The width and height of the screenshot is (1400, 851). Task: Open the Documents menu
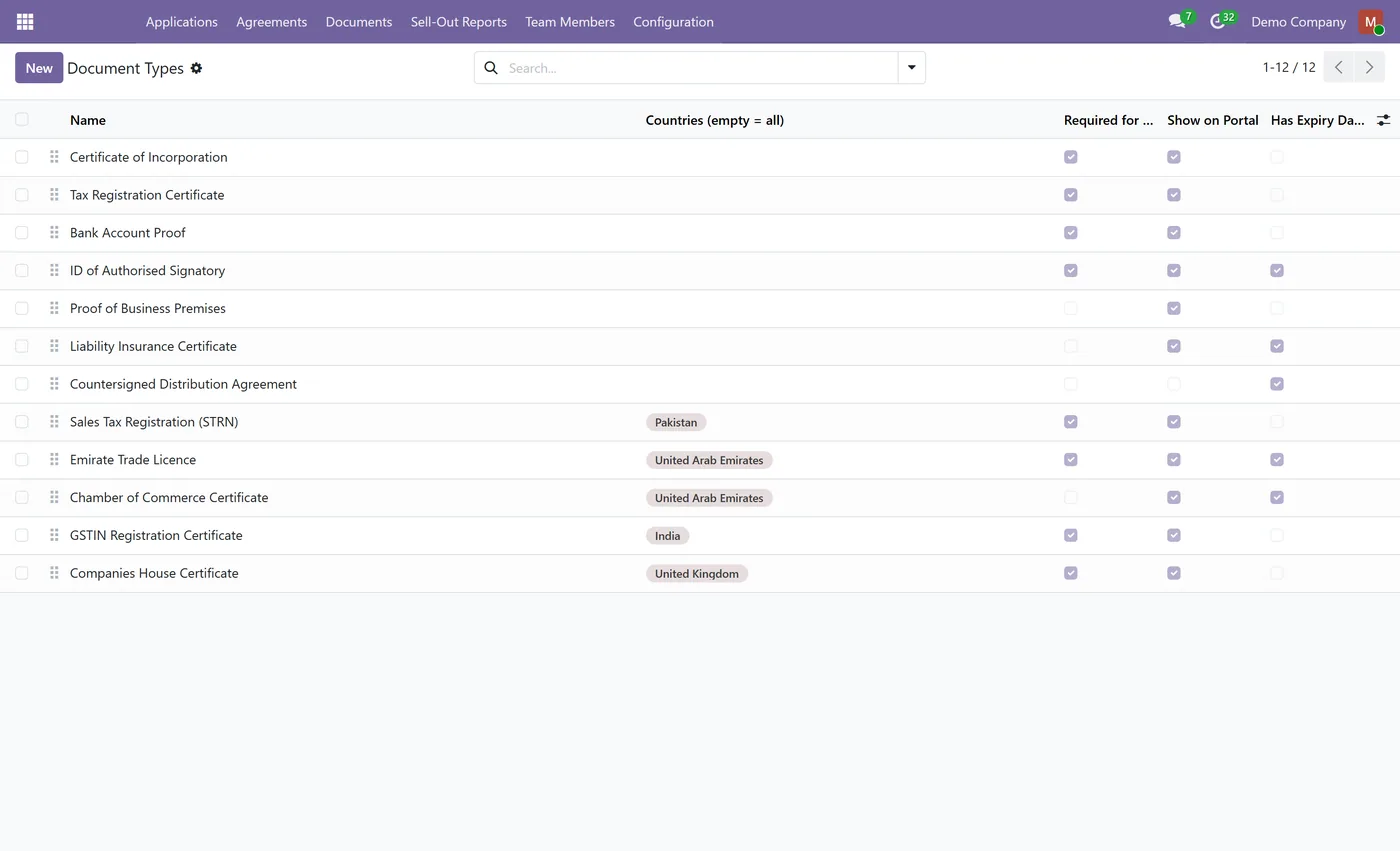pyautogui.click(x=358, y=22)
